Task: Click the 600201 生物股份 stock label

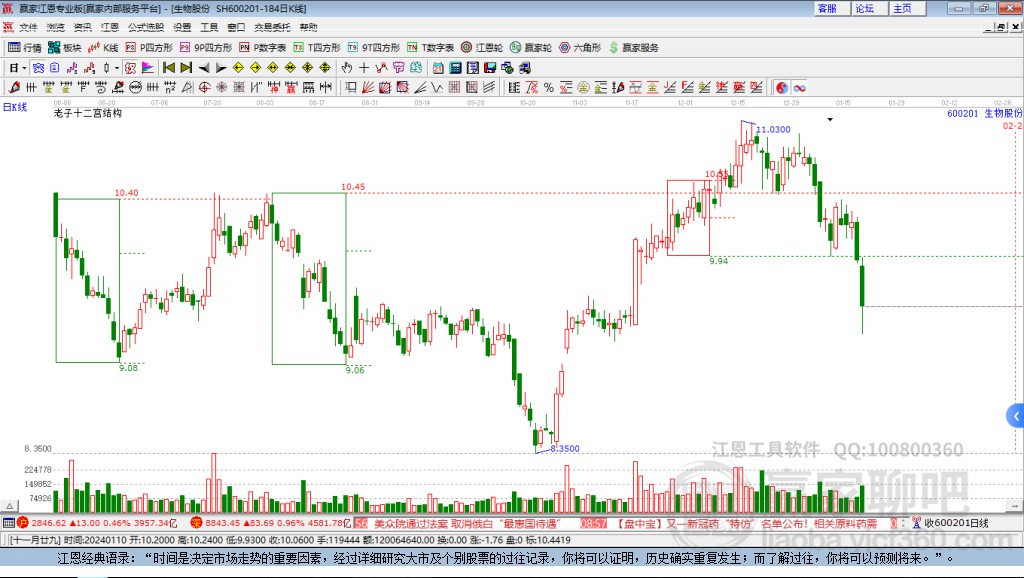Action: [x=985, y=113]
